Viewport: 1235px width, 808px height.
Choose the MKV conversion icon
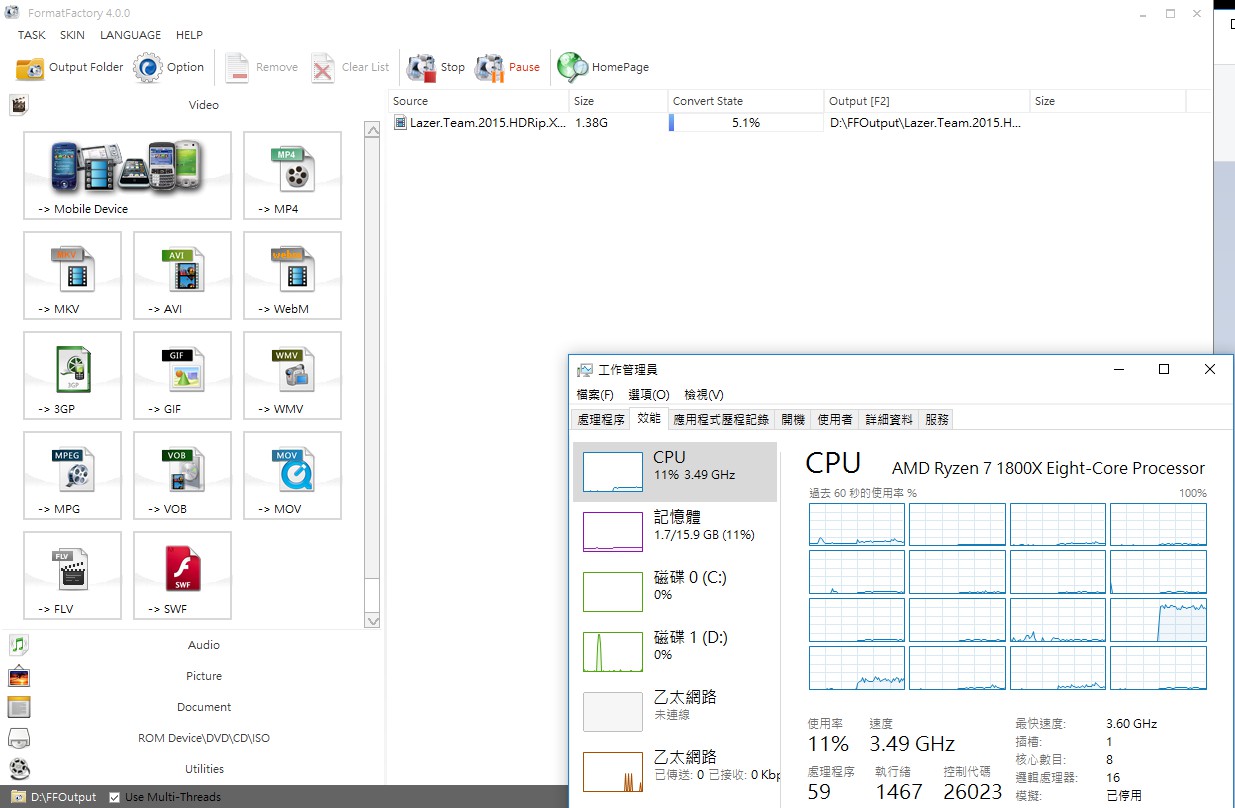coord(72,275)
